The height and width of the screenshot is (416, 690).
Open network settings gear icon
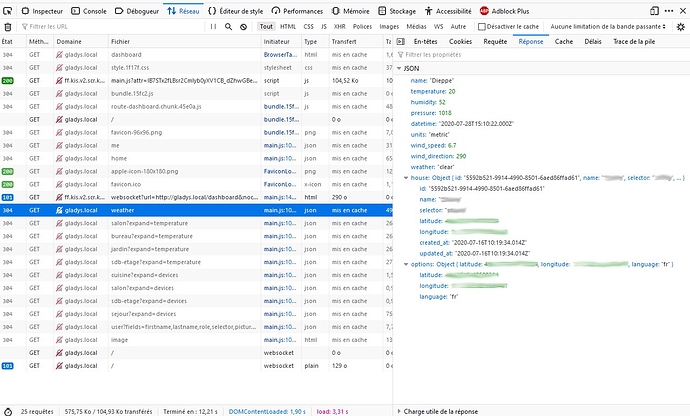tap(681, 27)
